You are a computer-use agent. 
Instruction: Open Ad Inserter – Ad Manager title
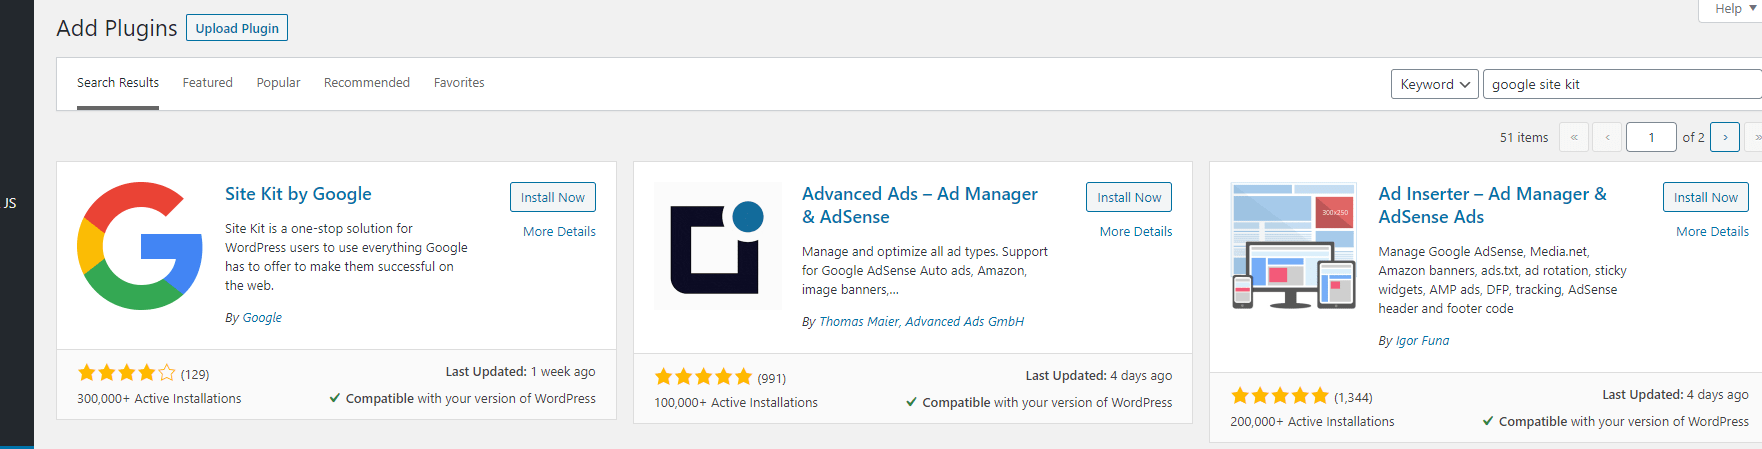pyautogui.click(x=1493, y=205)
